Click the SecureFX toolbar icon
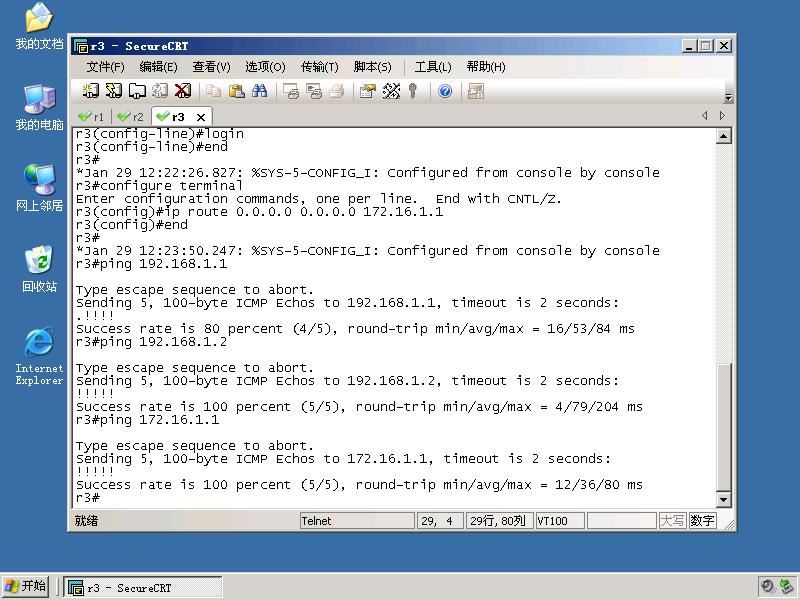The width and height of the screenshot is (800, 600). point(476,91)
